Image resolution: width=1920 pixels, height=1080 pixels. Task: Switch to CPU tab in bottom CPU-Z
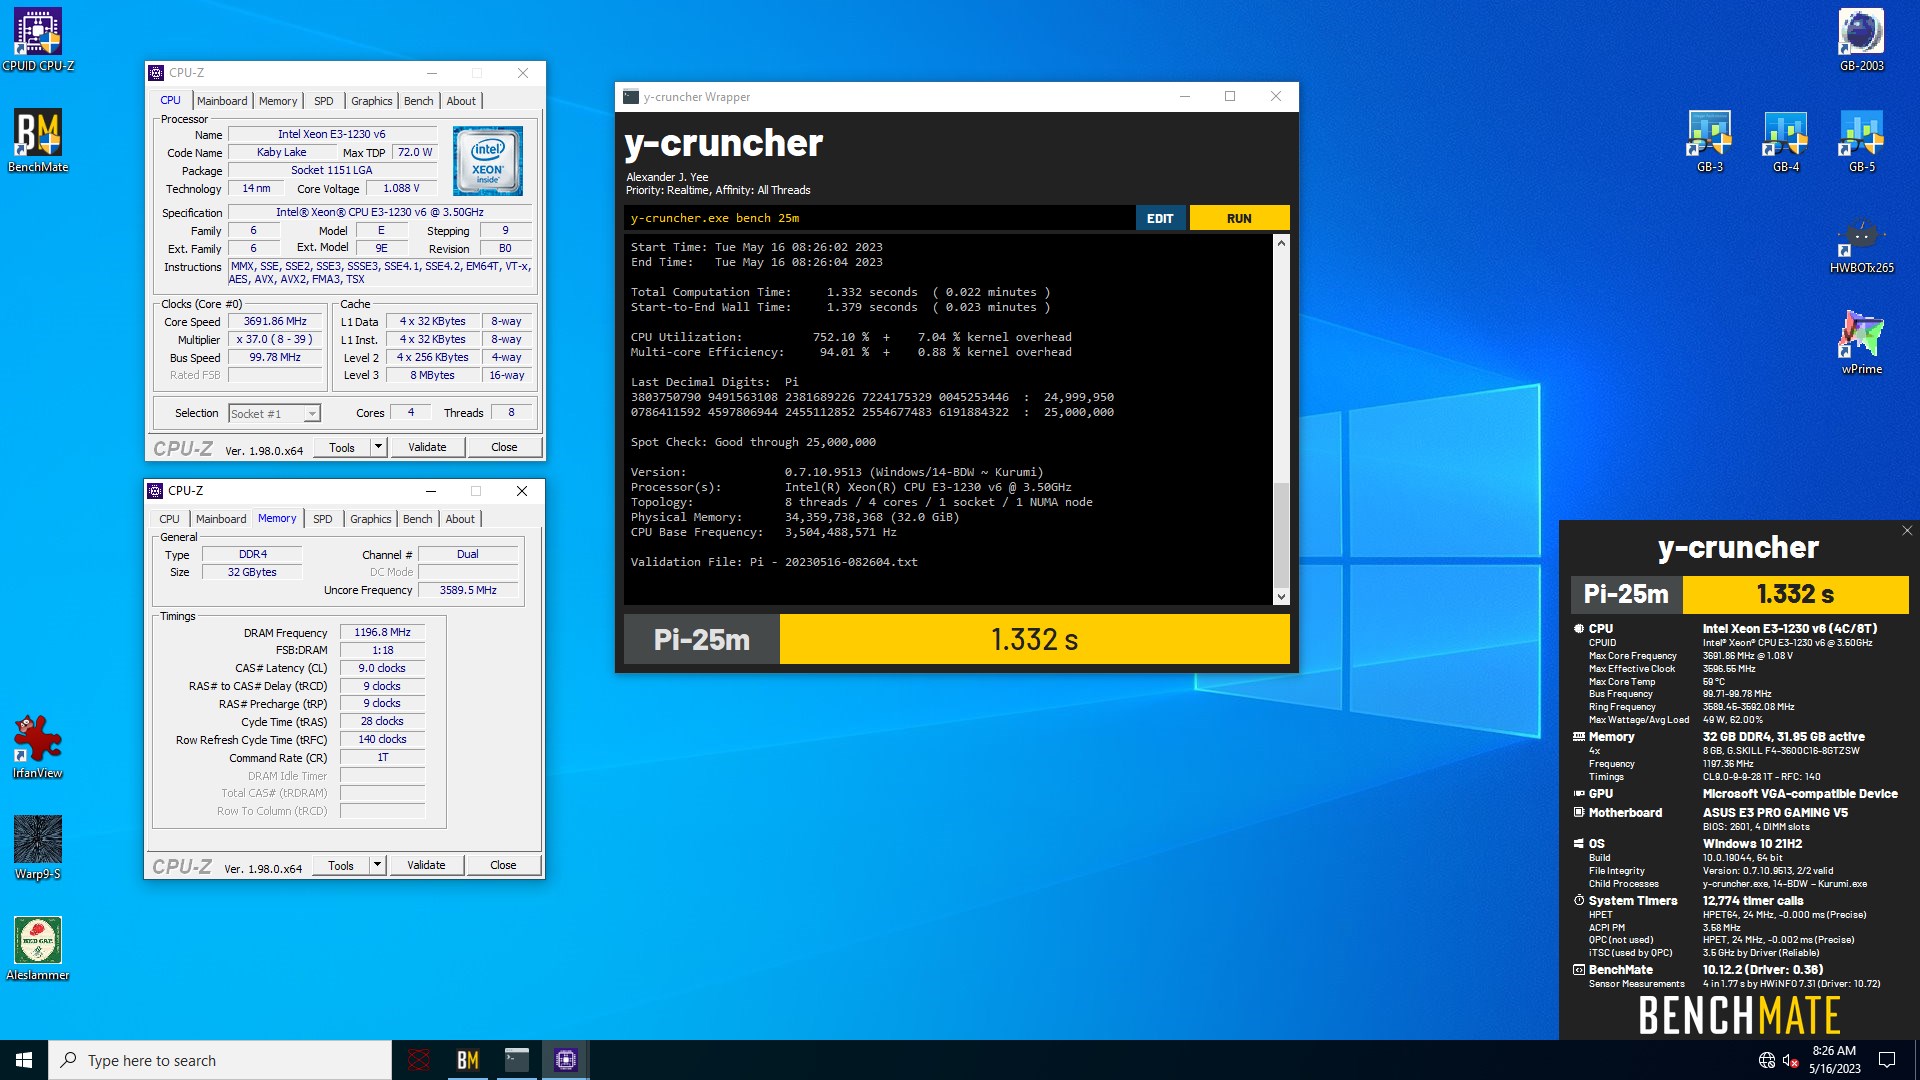[x=170, y=519]
